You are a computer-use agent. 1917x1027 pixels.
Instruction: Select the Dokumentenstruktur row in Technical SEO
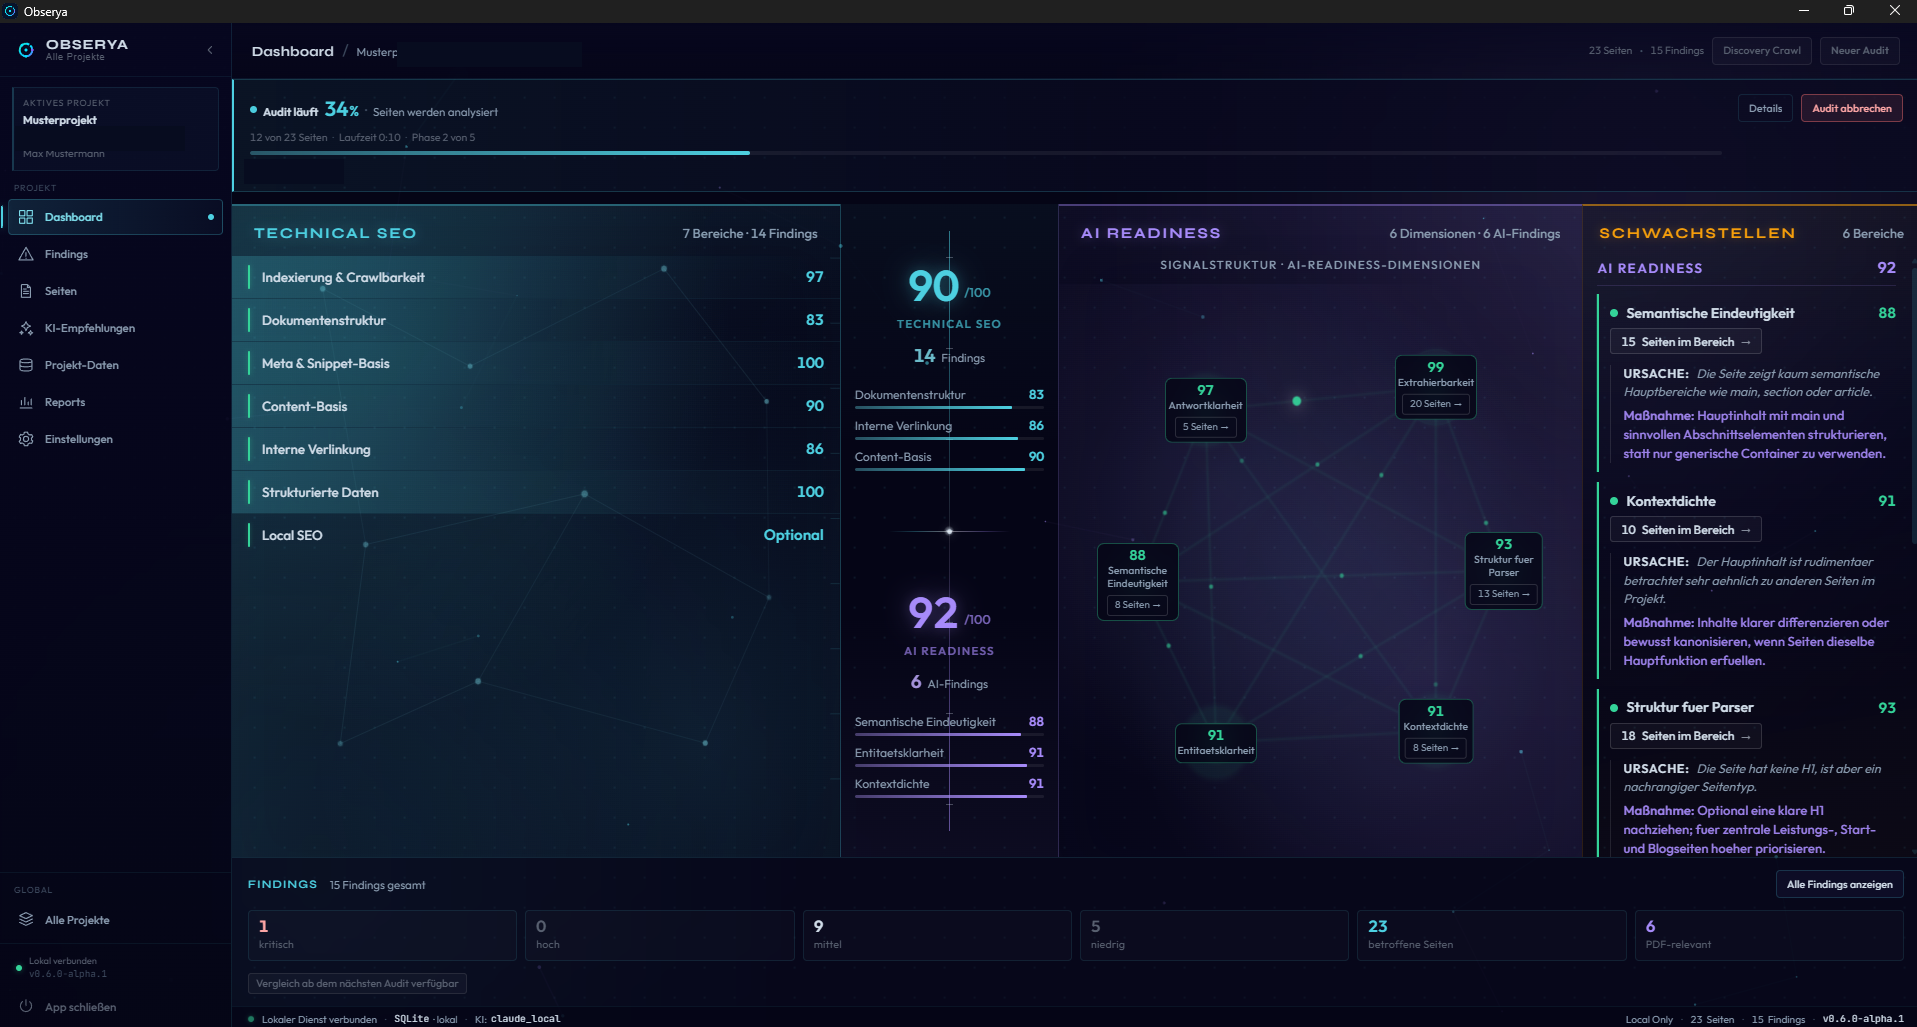click(x=536, y=320)
